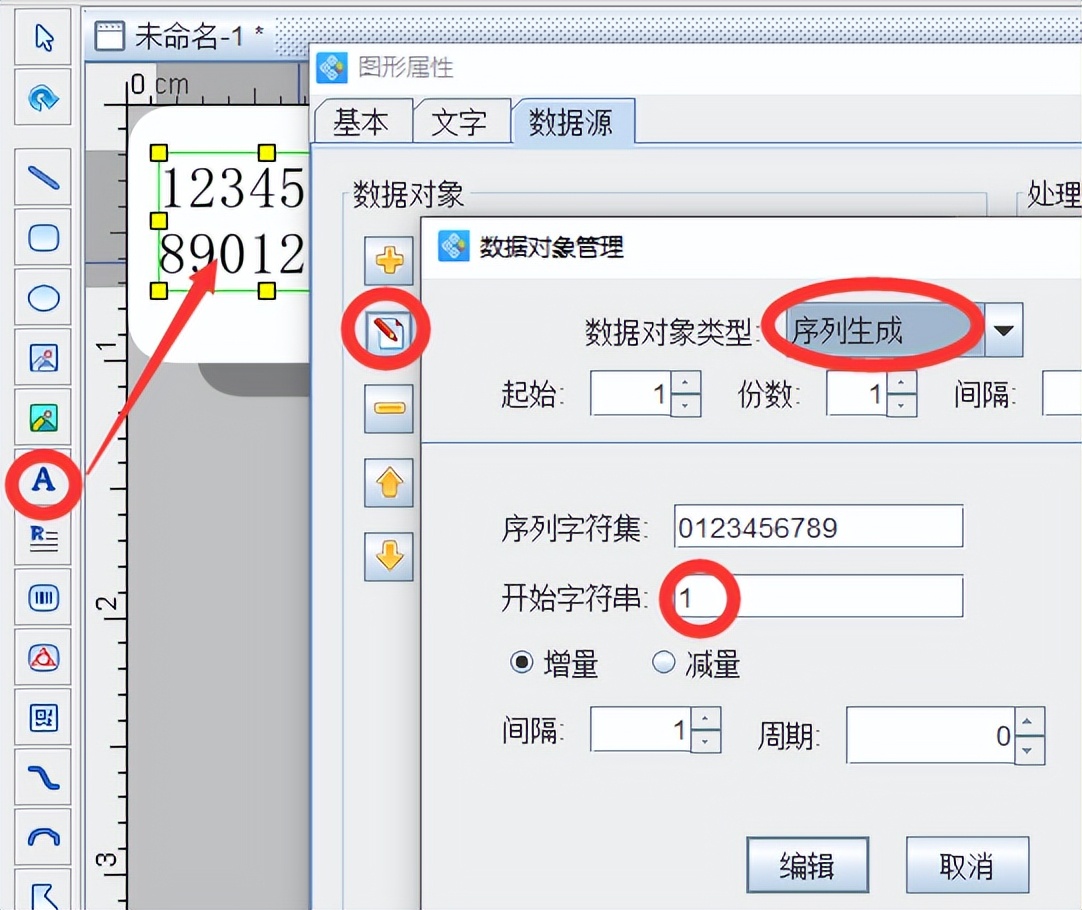Switch to the 文字 tab
The width and height of the screenshot is (1082, 910).
[x=463, y=121]
